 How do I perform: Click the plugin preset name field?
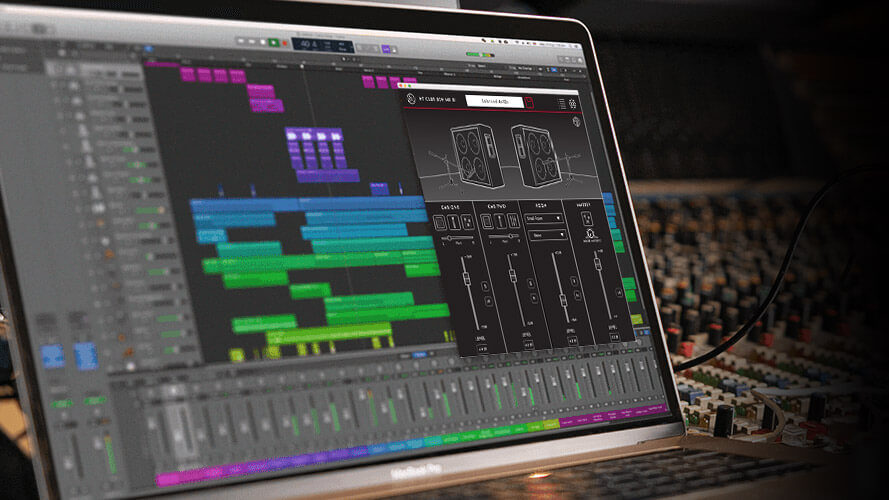coord(492,102)
